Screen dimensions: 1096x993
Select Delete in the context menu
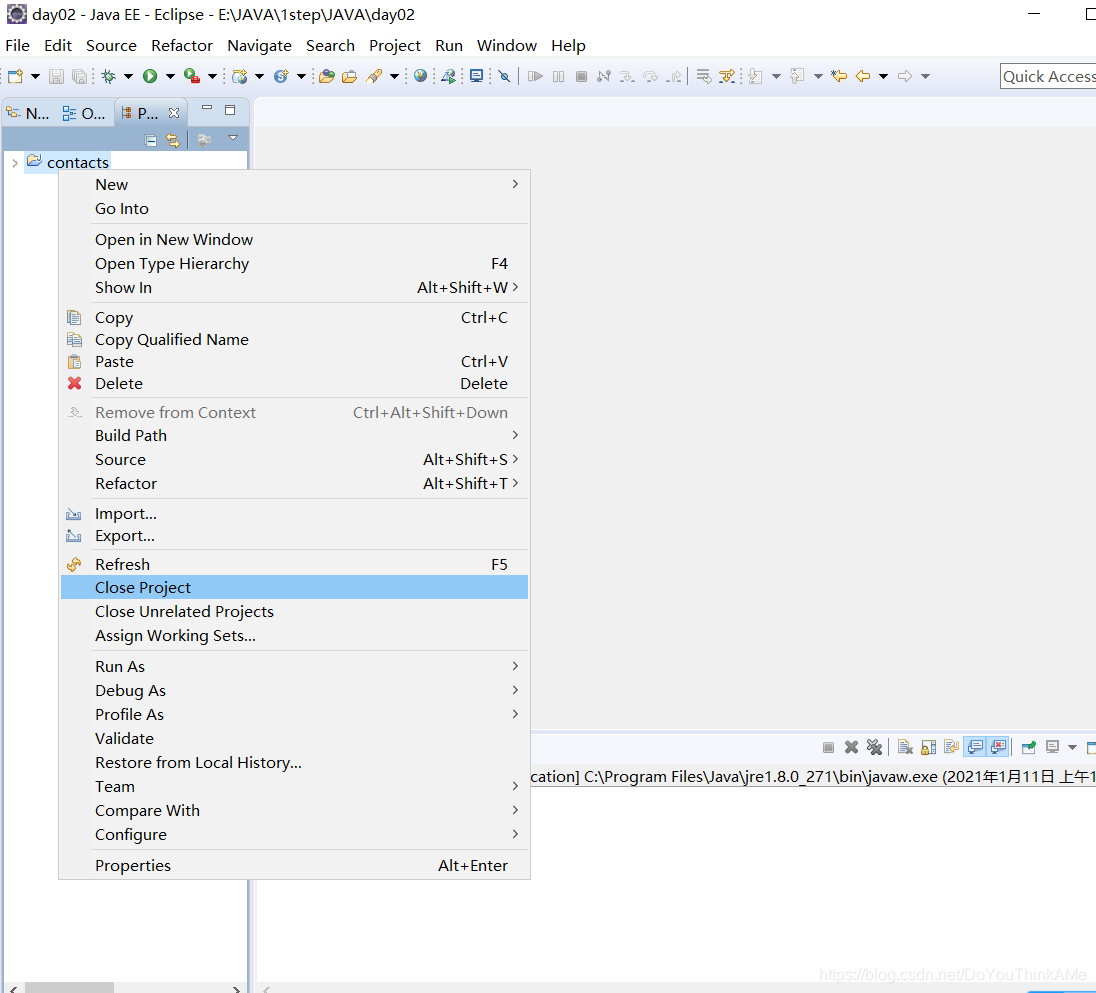tap(294, 384)
